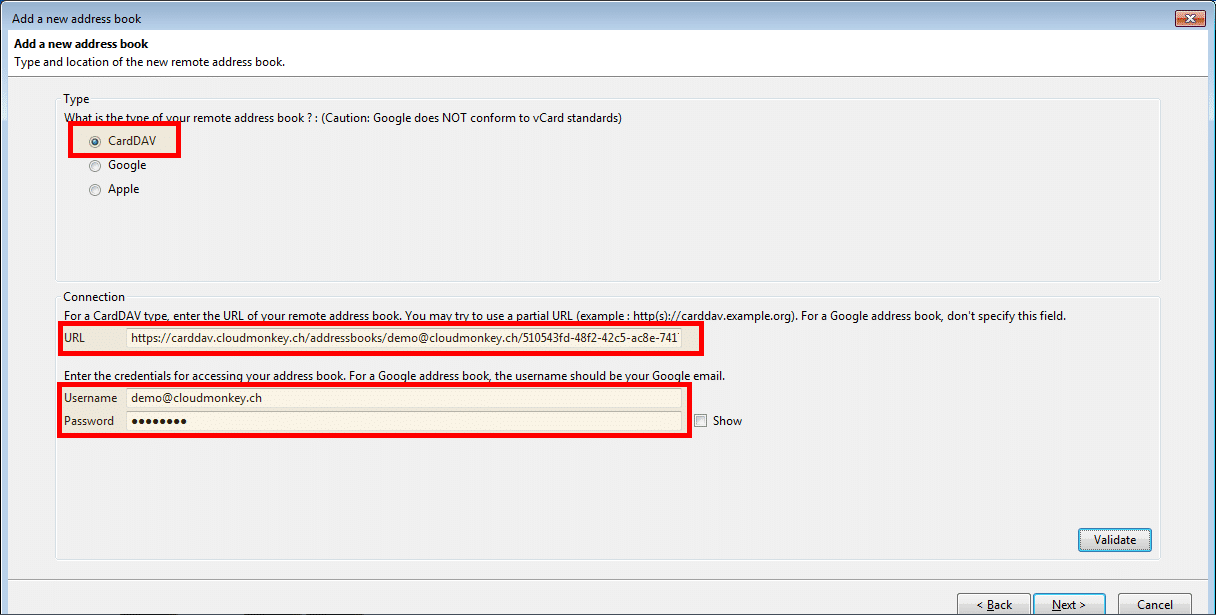Click the credentials instruction text
1216x615 pixels.
coord(394,376)
